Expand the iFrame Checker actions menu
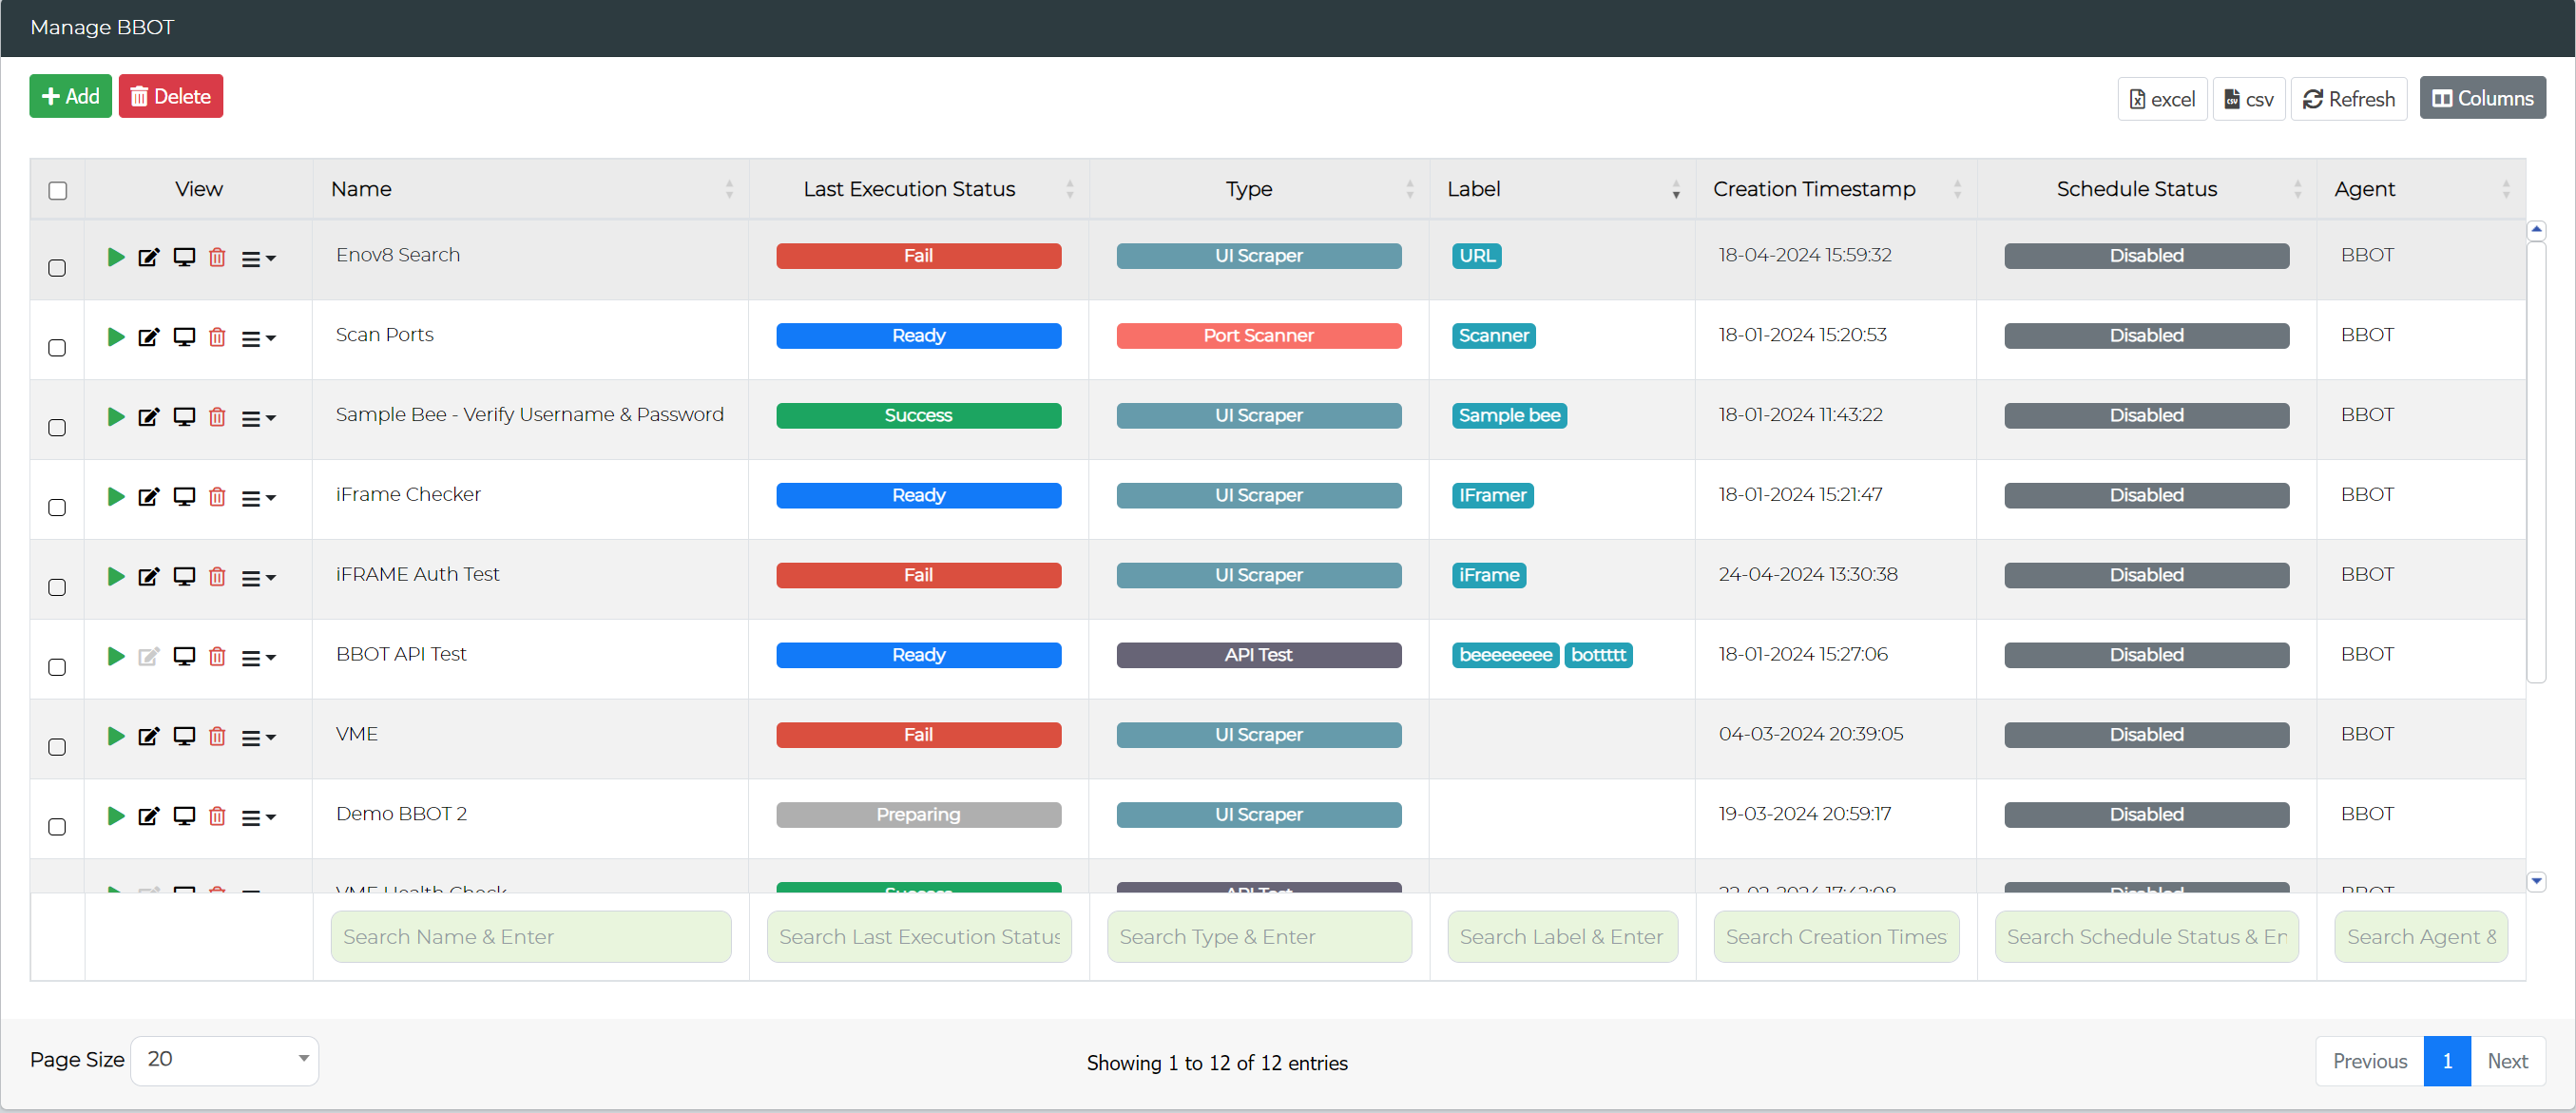Image resolution: width=2576 pixels, height=1113 pixels. tap(259, 499)
